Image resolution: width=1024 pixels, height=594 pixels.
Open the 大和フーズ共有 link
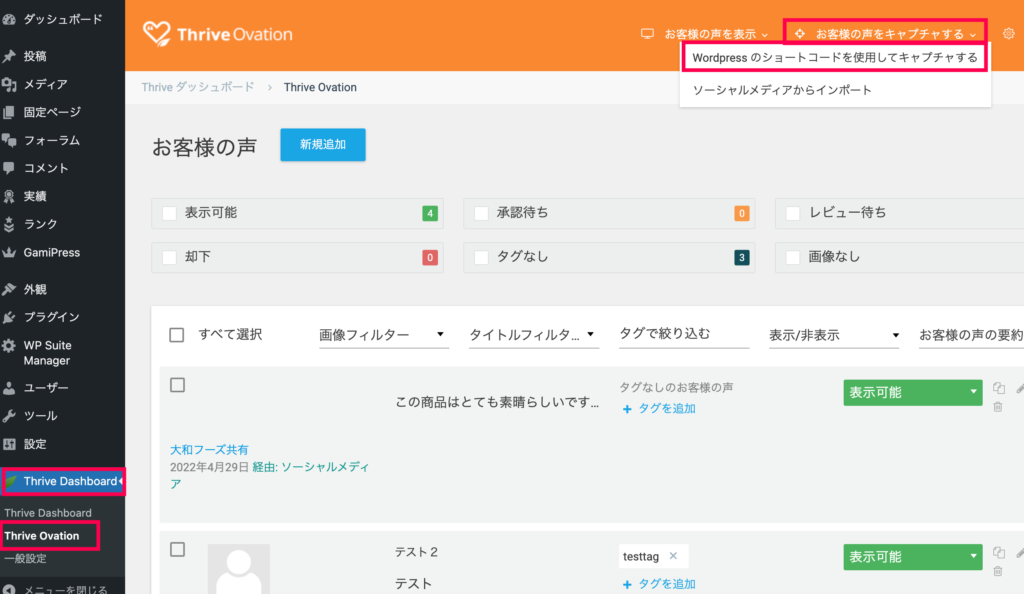coord(209,450)
